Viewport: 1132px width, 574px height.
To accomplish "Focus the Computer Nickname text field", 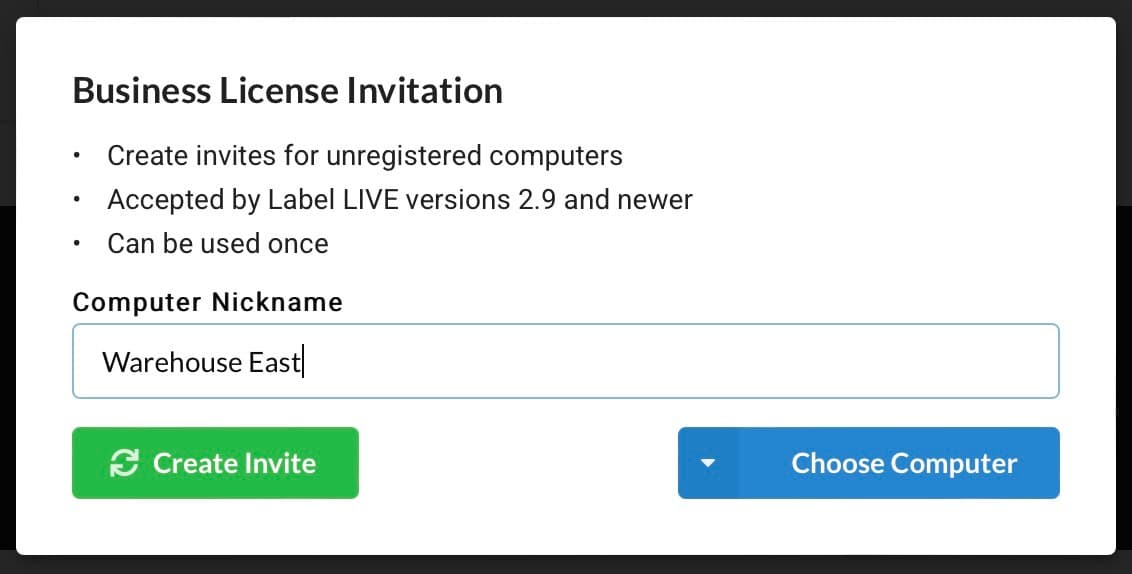I will pyautogui.click(x=565, y=361).
